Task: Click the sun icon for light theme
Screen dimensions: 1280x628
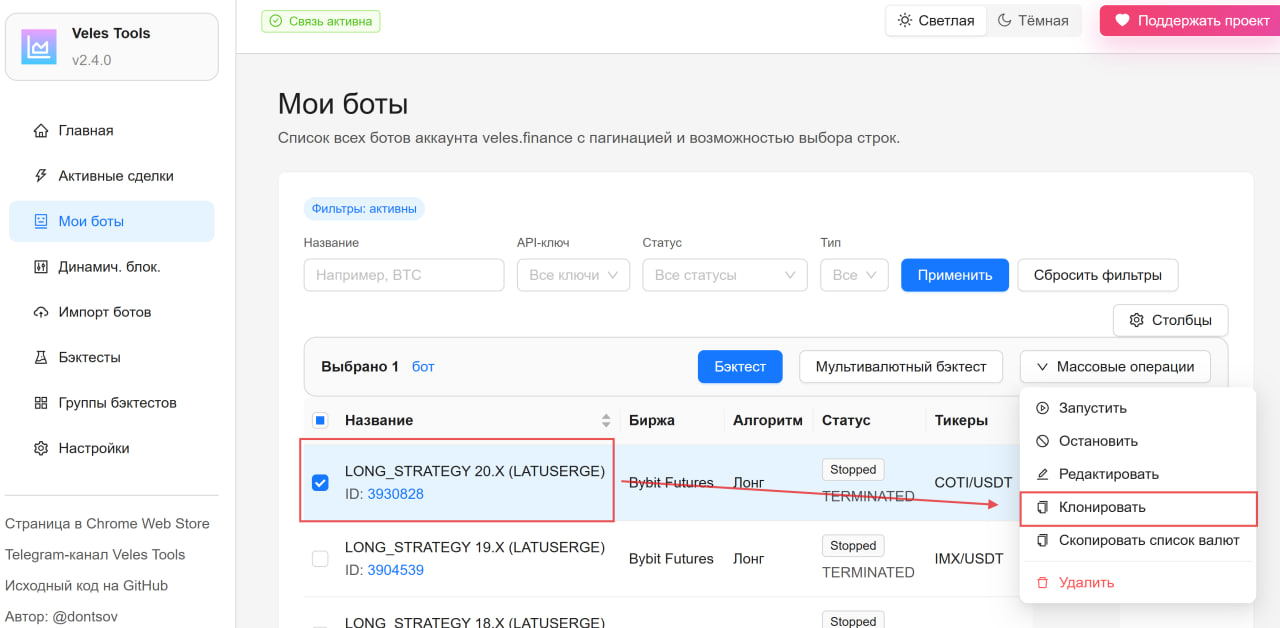Action: 905,20
